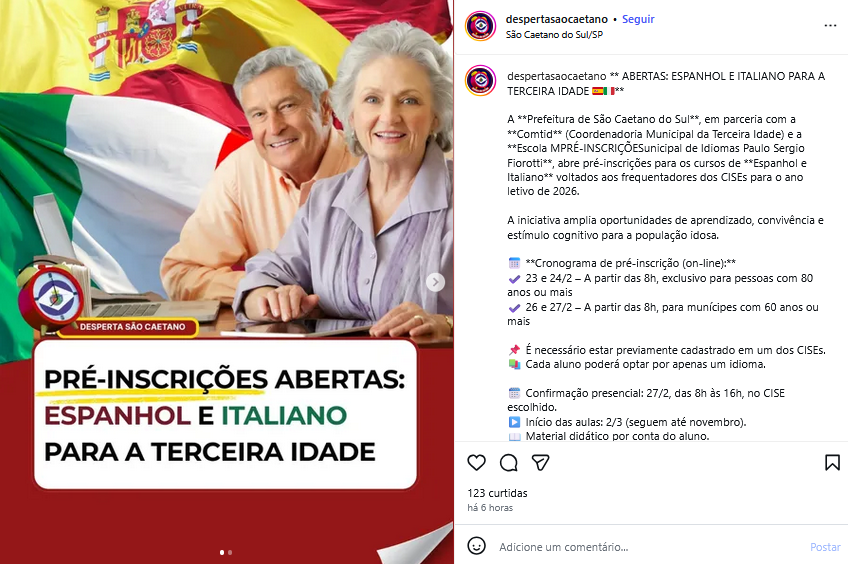Open the three-dot more options menu
This screenshot has height=564, width=848.
point(830,26)
